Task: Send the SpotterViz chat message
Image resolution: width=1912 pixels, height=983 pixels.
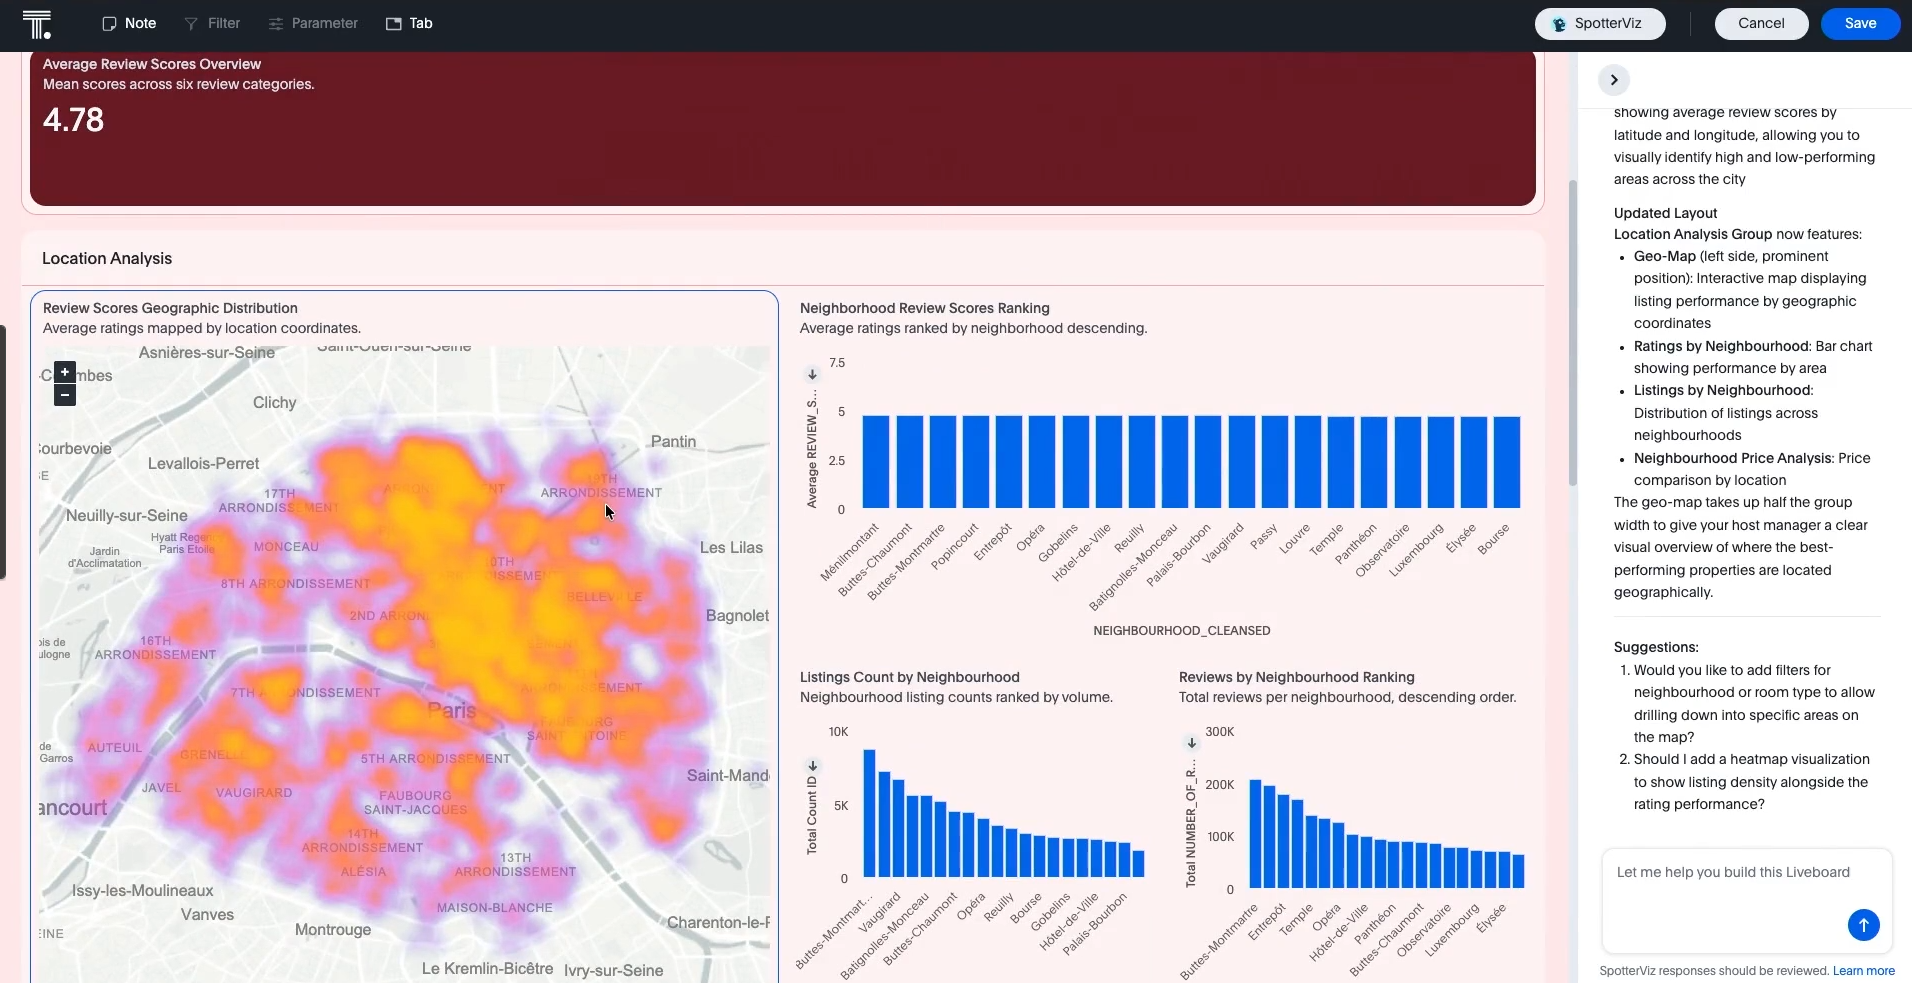Action: coord(1863,925)
